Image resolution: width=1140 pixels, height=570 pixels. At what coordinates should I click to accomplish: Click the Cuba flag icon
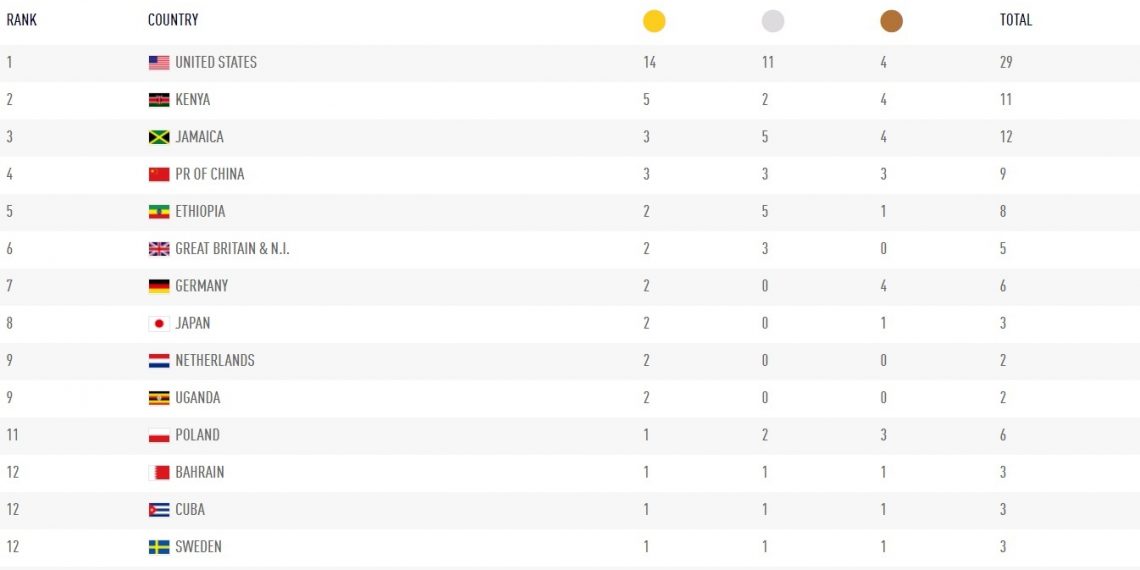[x=159, y=510]
